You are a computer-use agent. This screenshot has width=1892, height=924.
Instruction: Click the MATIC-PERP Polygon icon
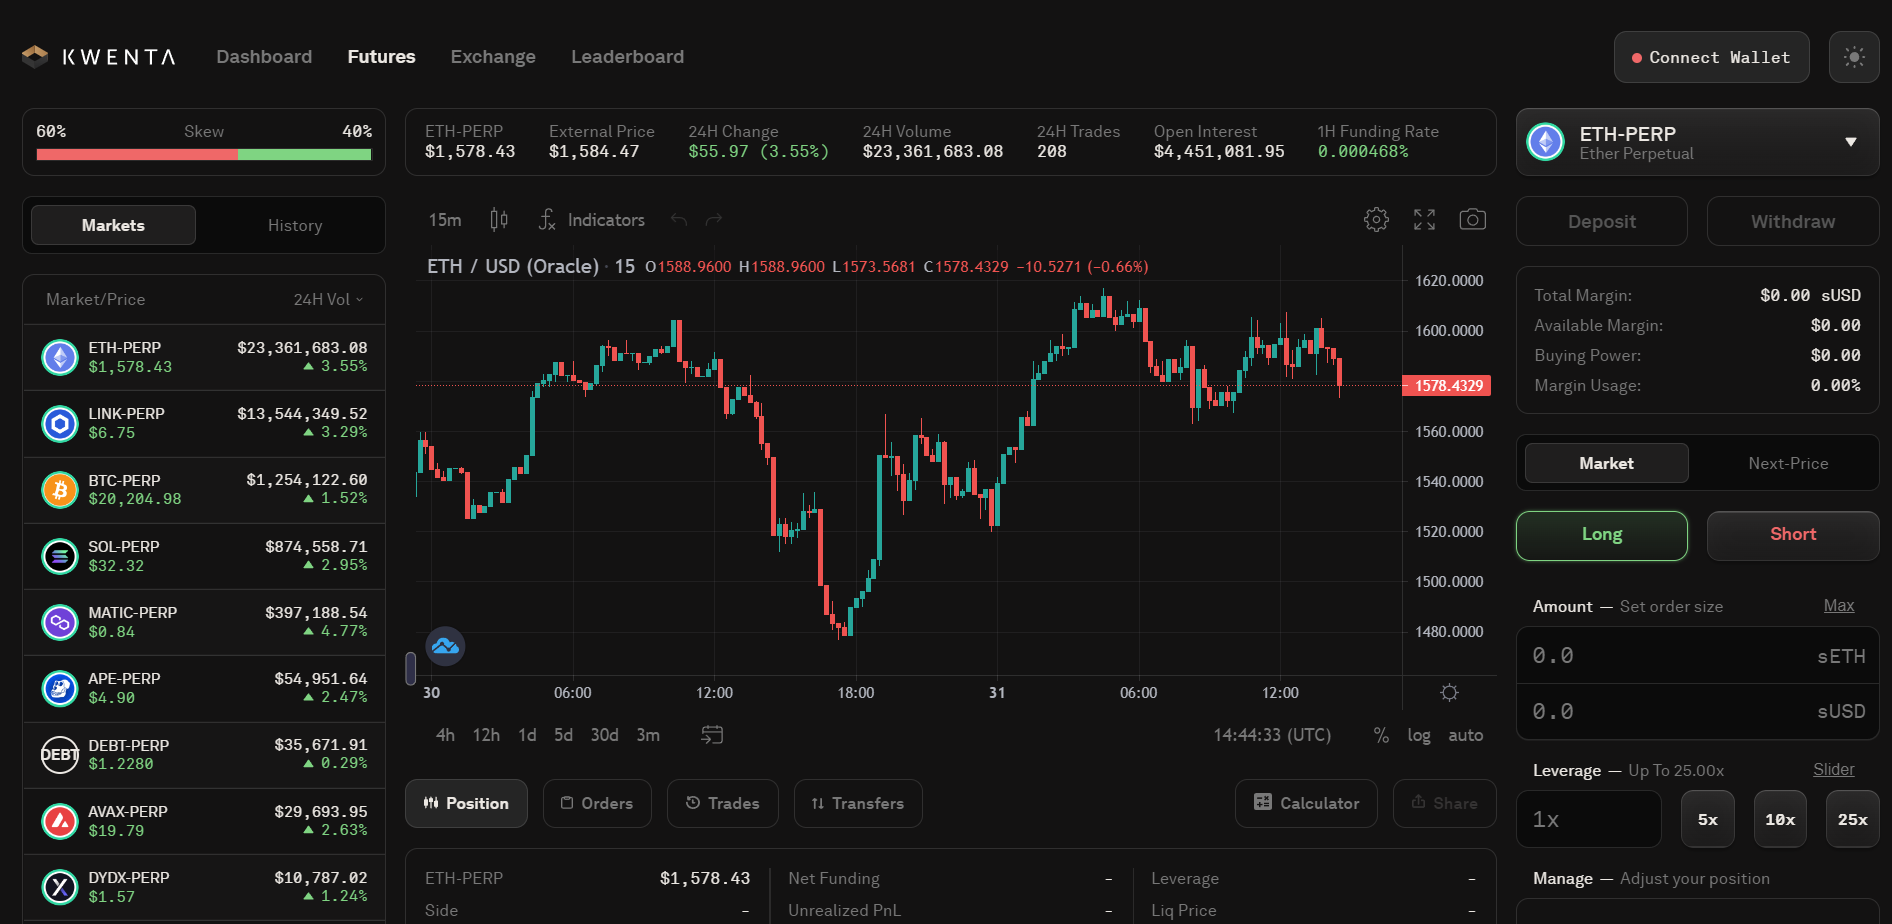(x=60, y=622)
